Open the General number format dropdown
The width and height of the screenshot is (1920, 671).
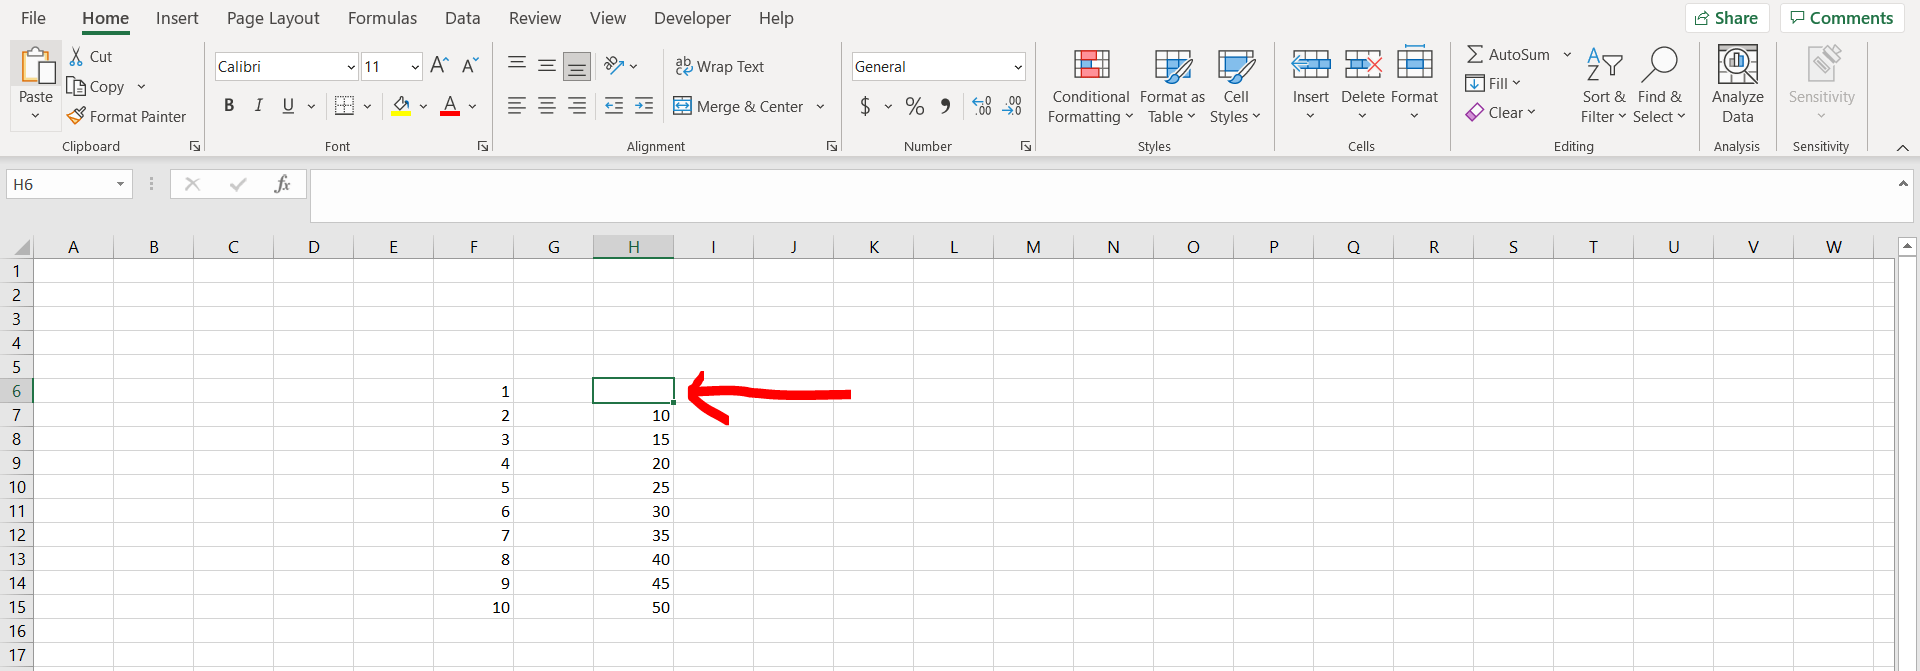tap(1018, 67)
